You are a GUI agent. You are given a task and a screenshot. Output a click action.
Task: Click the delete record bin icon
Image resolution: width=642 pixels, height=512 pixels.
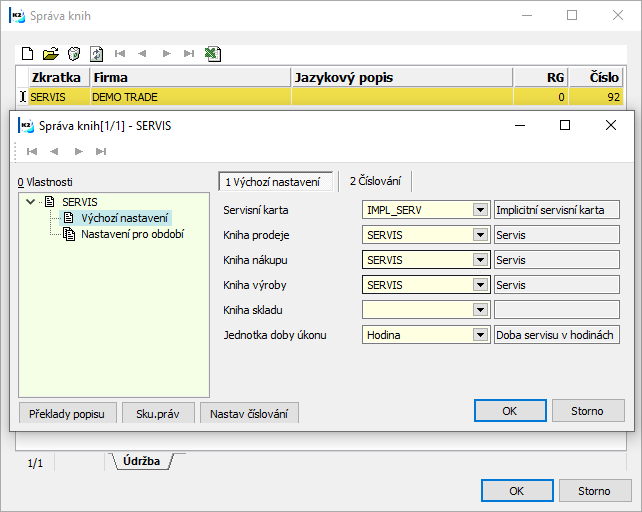(73, 53)
